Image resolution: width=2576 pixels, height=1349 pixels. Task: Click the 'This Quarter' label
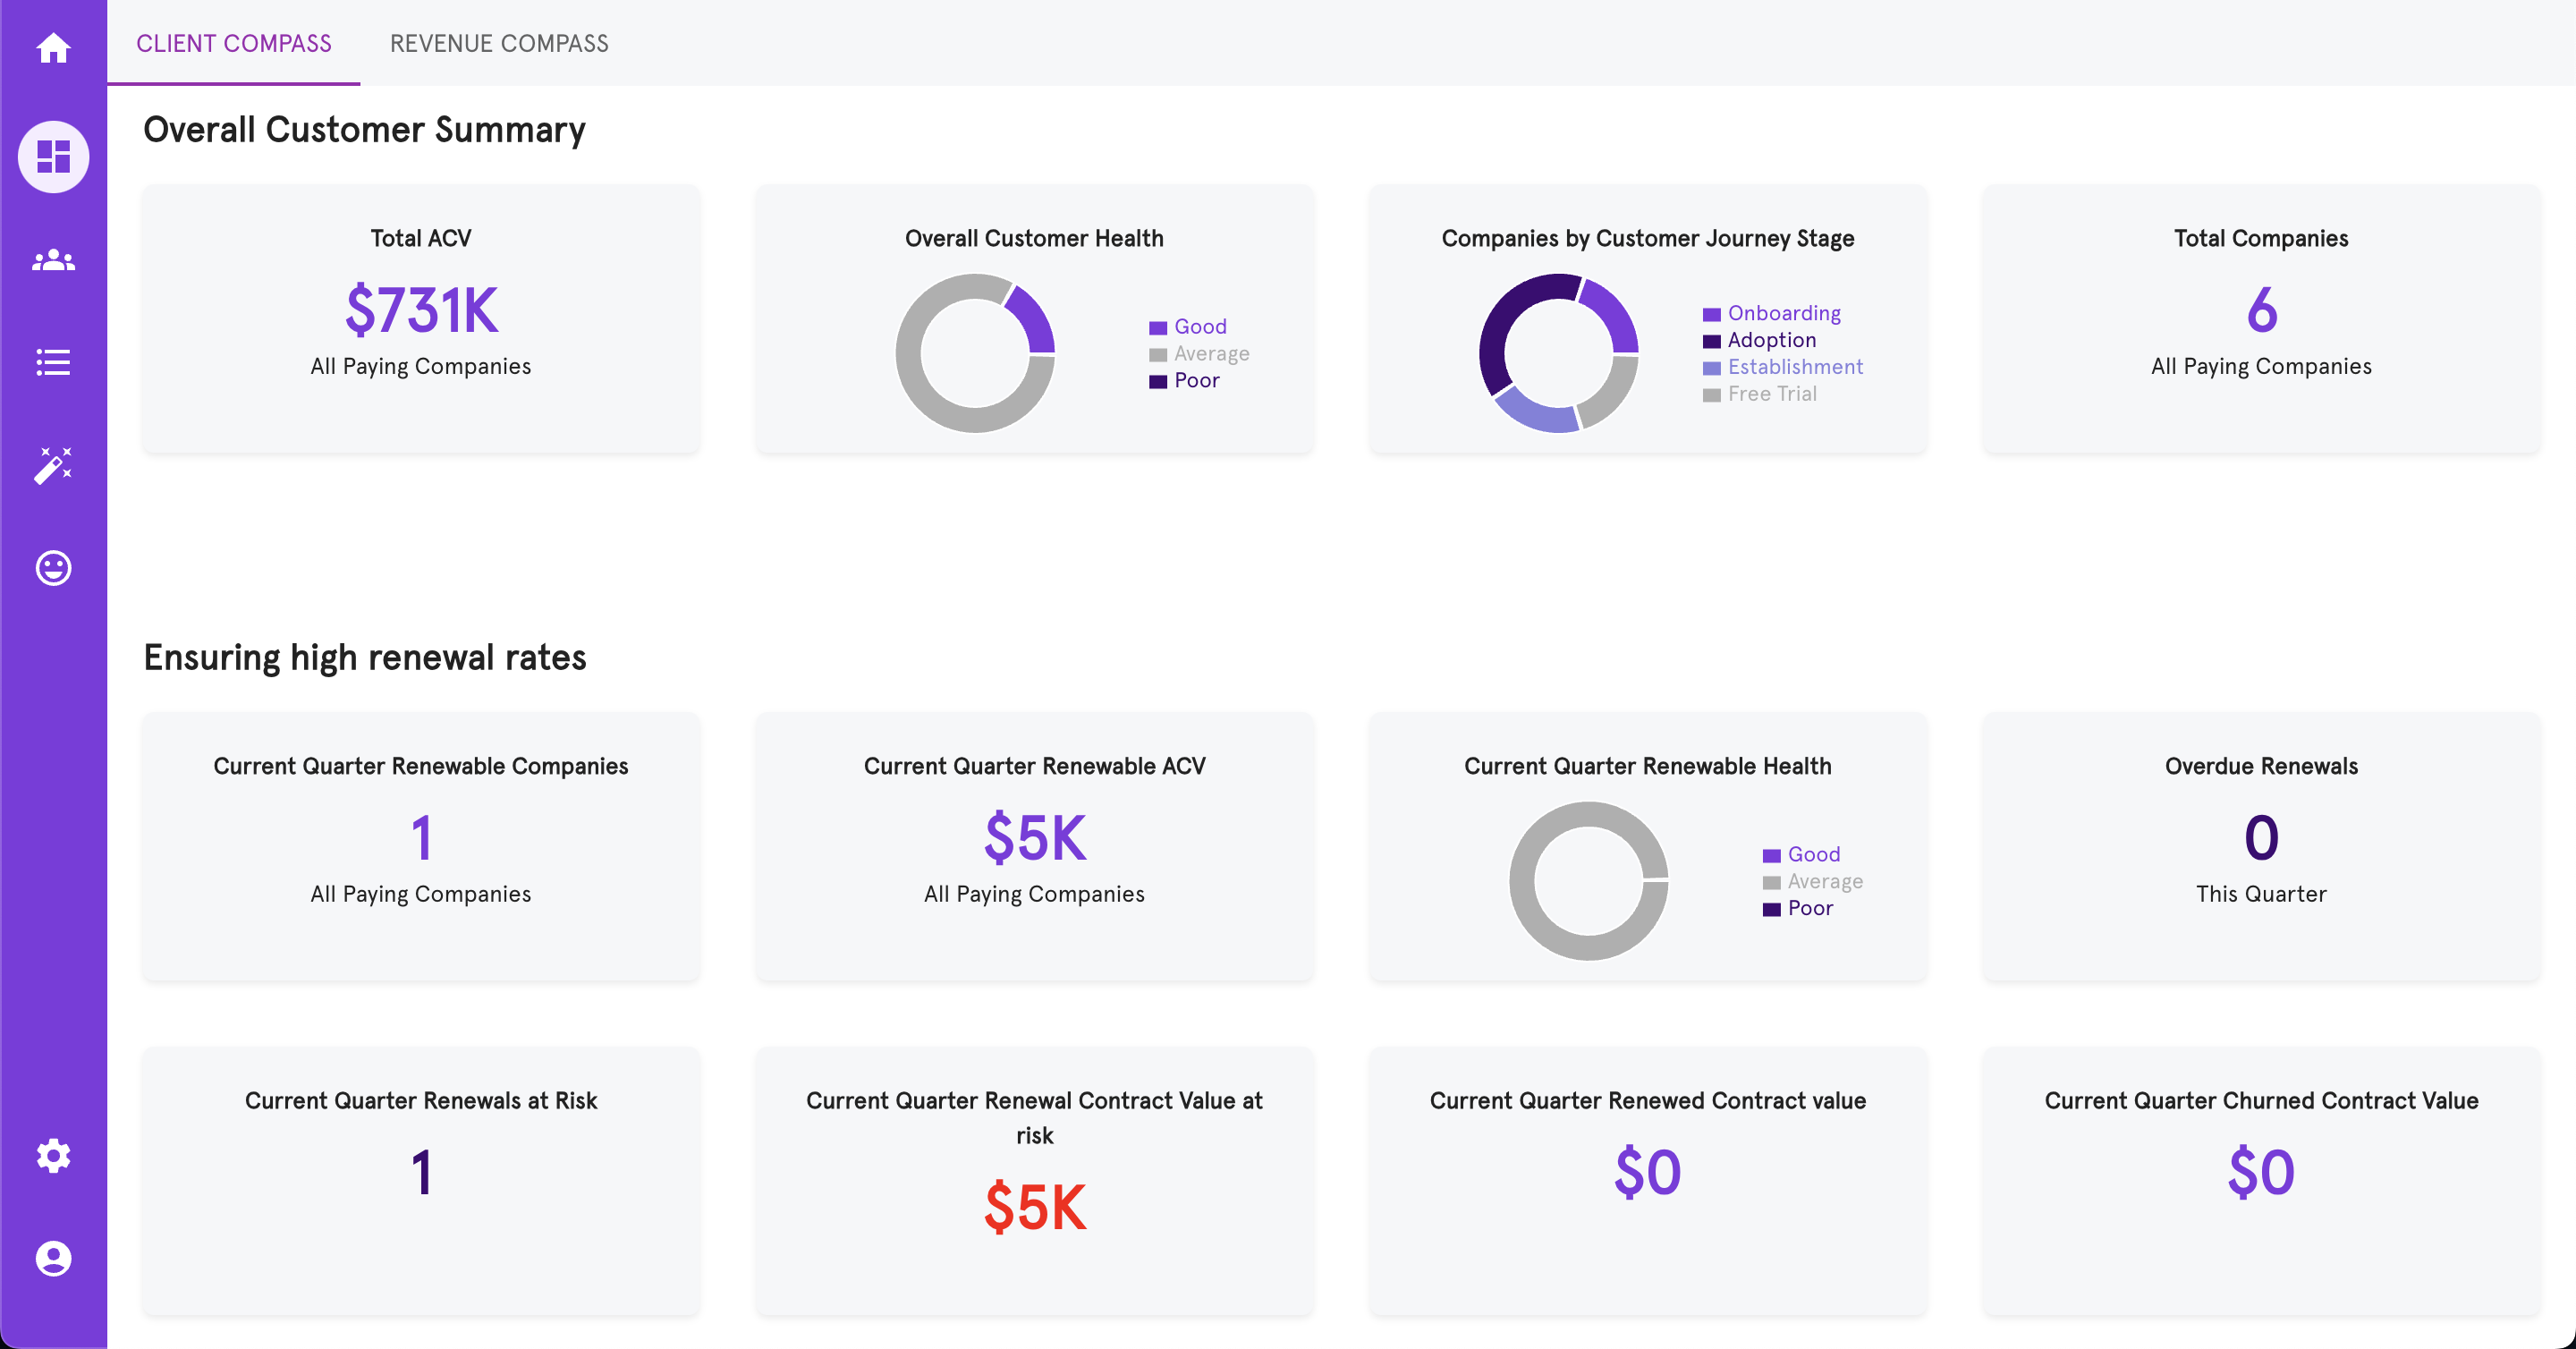2261,894
